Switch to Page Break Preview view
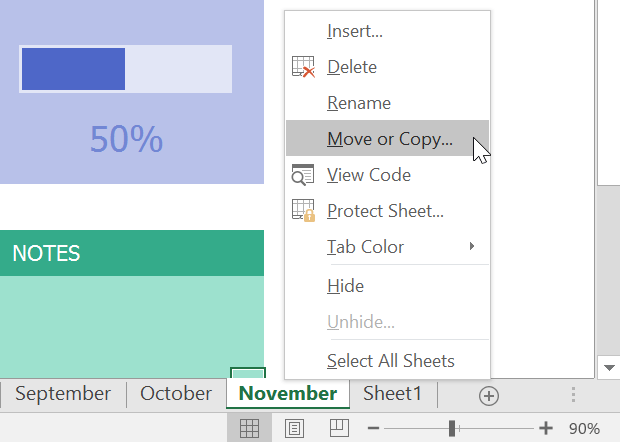 (339, 428)
